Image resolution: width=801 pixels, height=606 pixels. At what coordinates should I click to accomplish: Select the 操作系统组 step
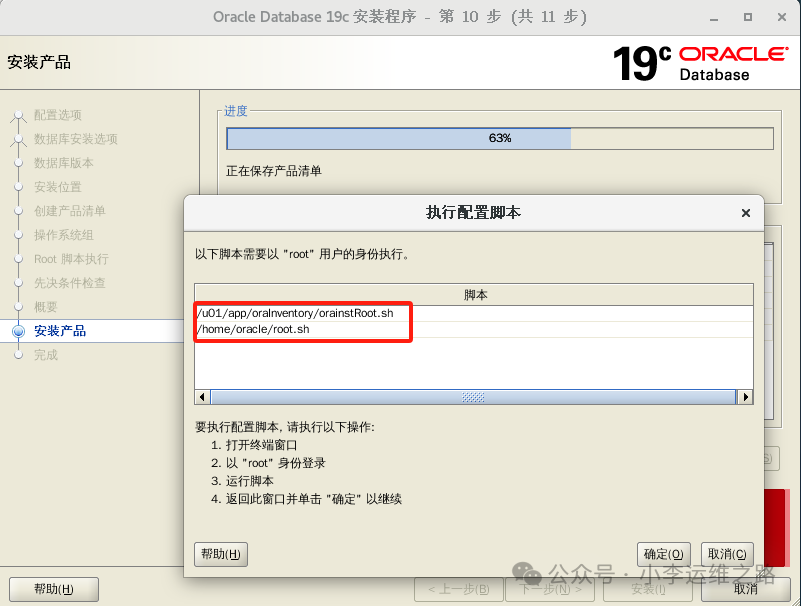tap(64, 235)
